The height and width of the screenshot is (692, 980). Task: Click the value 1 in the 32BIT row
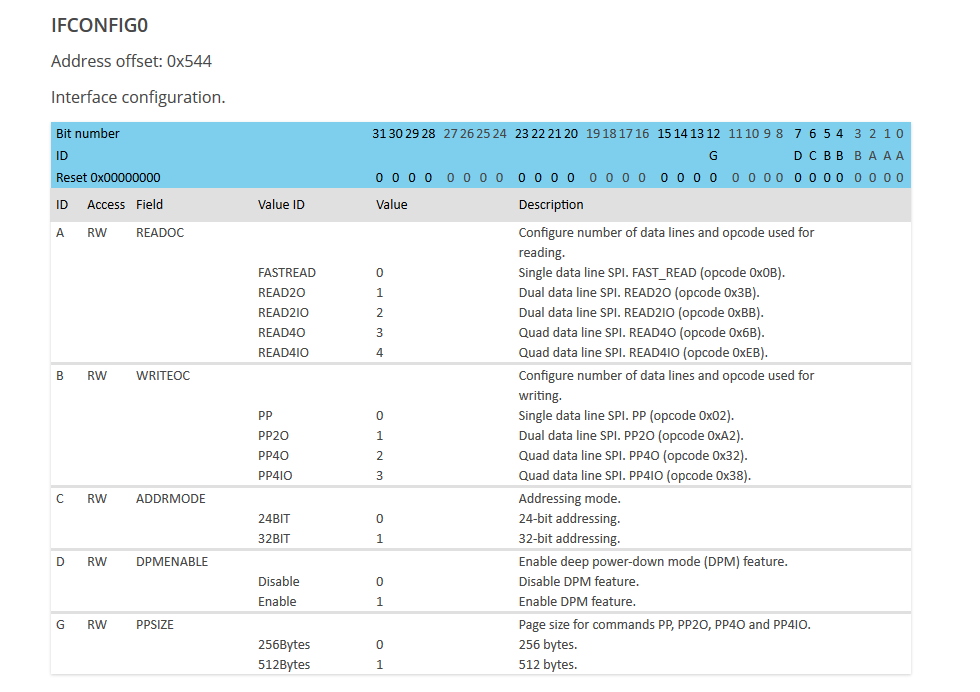(379, 539)
